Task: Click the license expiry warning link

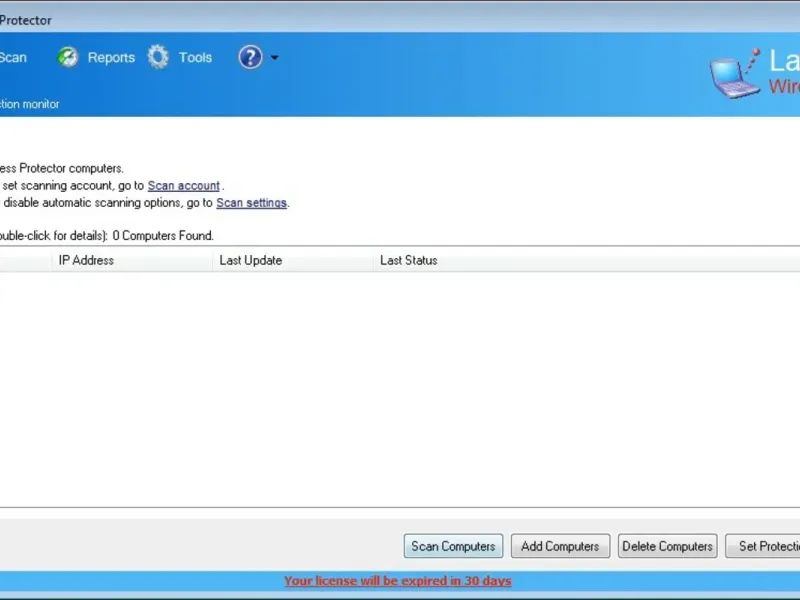Action: 398,581
